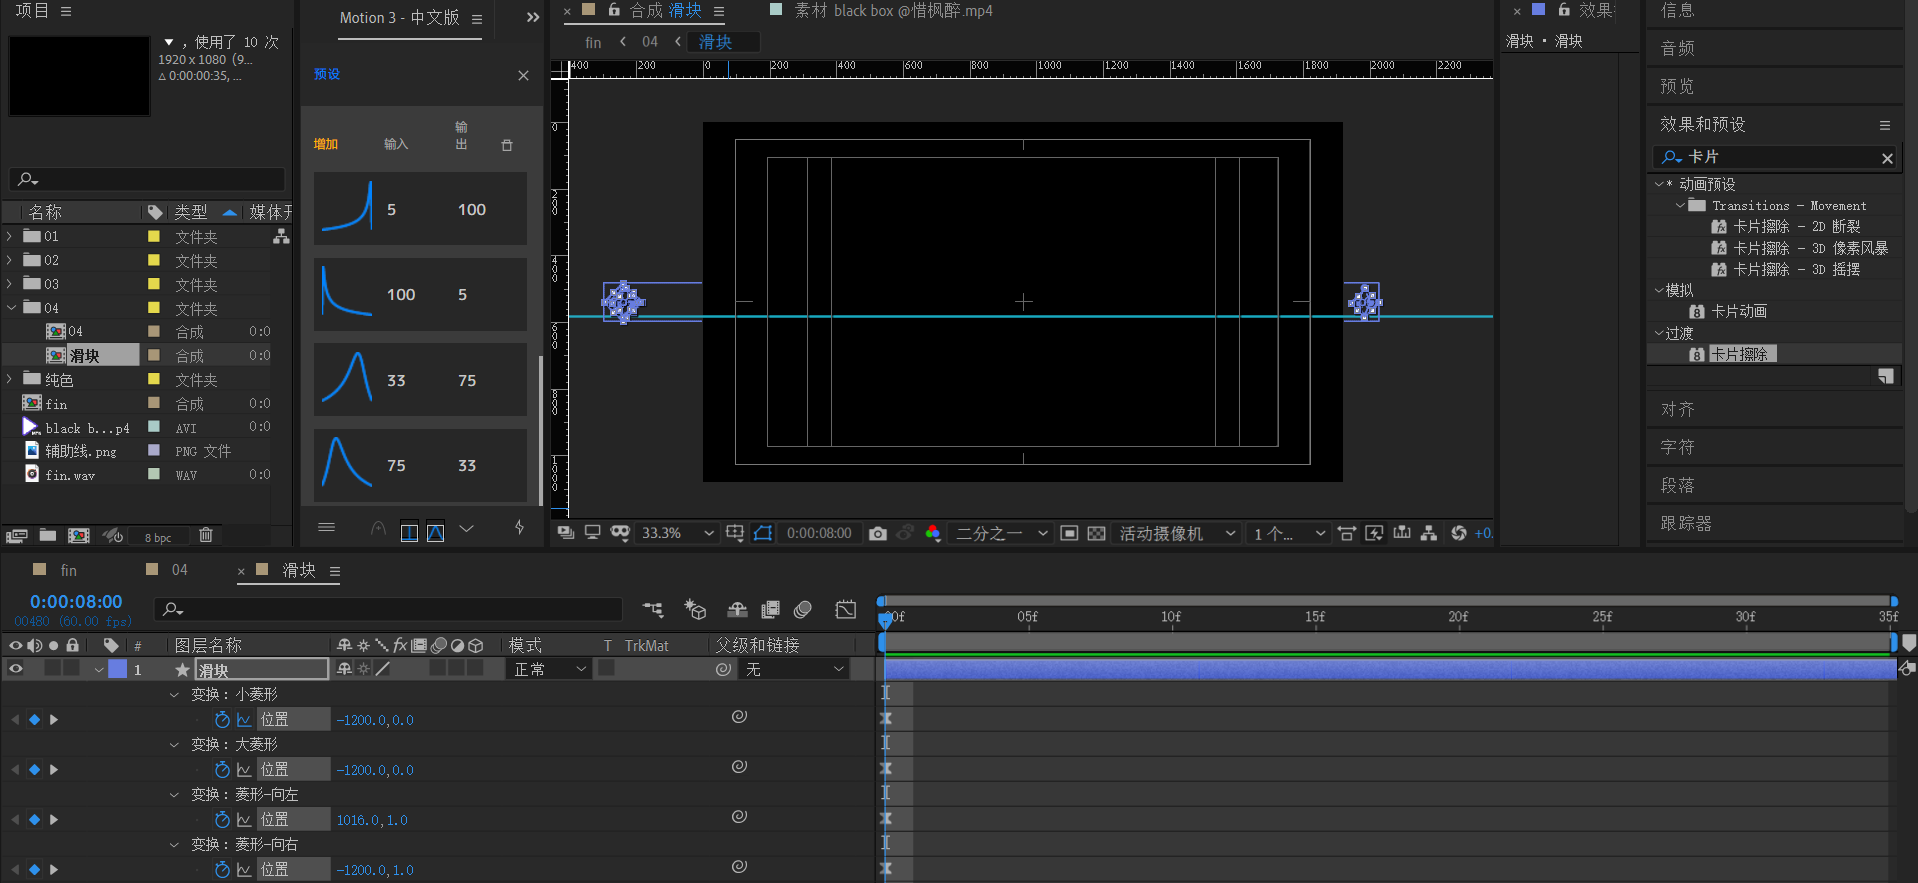
Task: Toggle keyframe diamond for 大菱形 位置
Action: tap(34, 769)
